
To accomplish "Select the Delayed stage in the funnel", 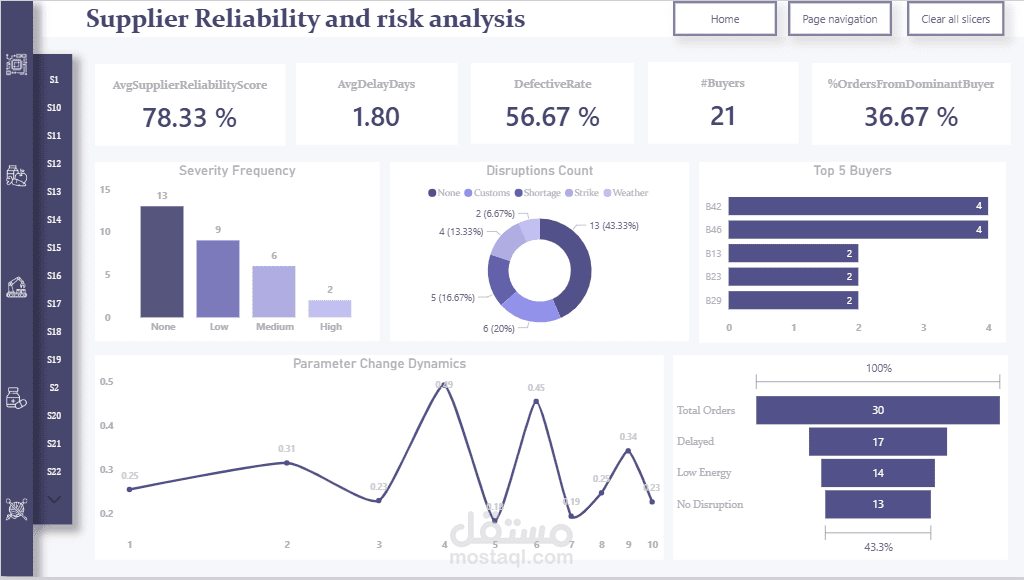I will pos(878,442).
